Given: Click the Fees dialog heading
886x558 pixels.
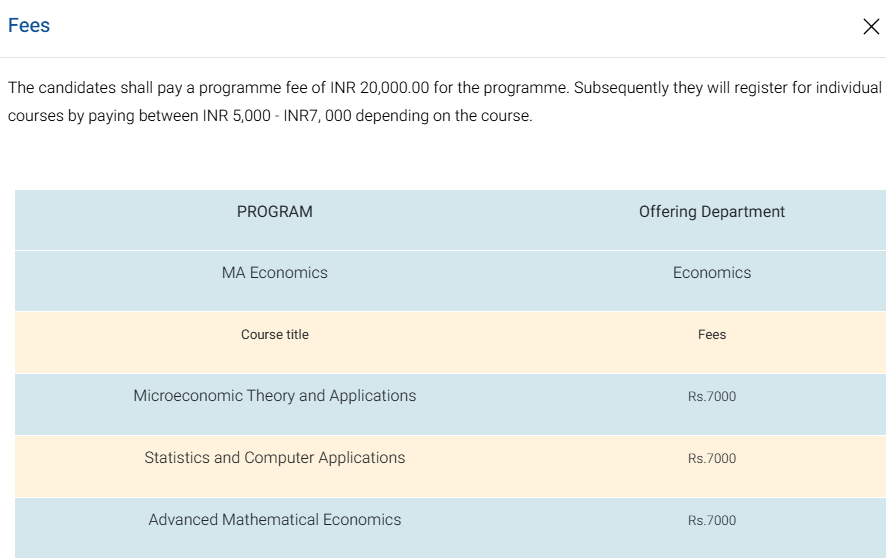Looking at the screenshot, I should pos(29,26).
